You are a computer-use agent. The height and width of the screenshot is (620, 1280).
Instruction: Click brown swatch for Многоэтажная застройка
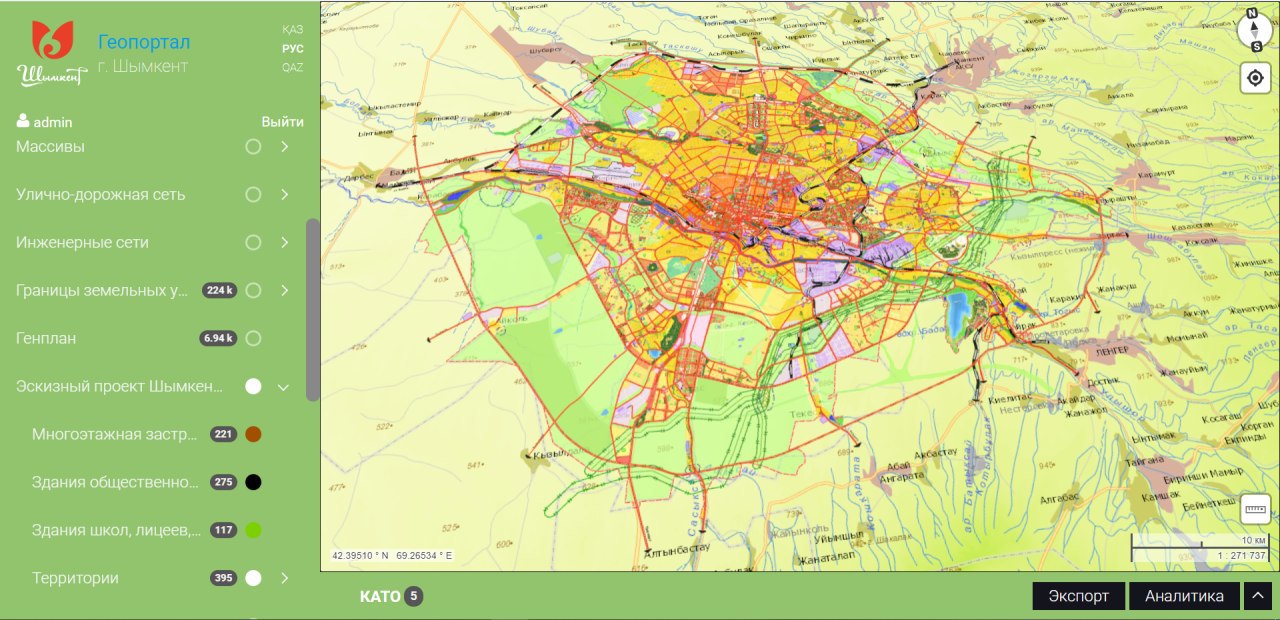pyautogui.click(x=253, y=434)
